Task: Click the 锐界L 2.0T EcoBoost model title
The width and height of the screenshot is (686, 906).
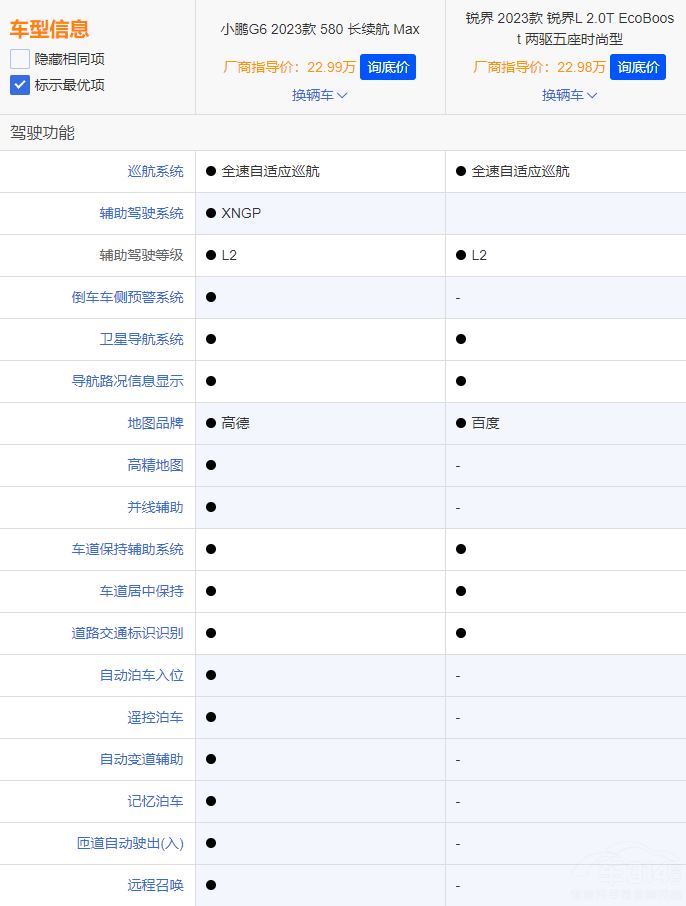Action: (x=570, y=28)
